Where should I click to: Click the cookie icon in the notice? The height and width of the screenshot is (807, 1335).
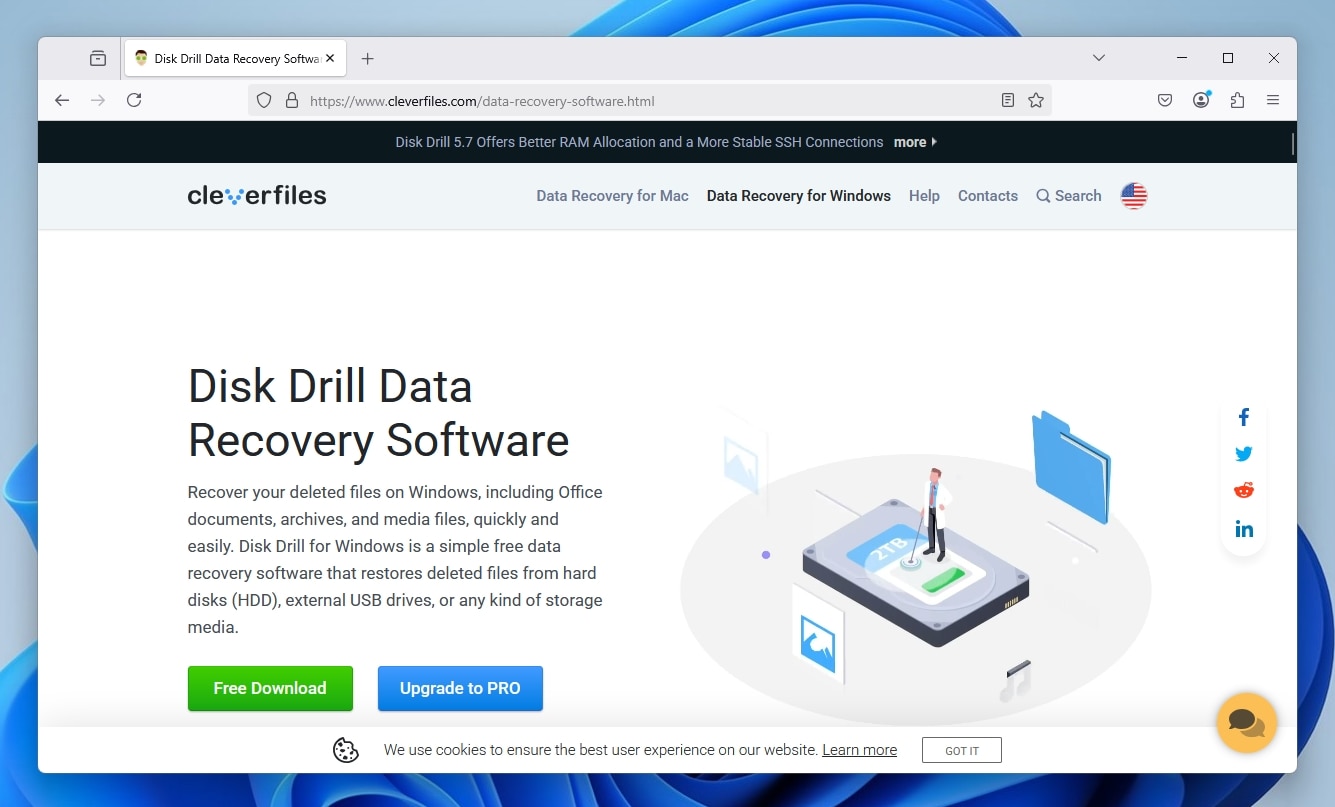point(346,750)
